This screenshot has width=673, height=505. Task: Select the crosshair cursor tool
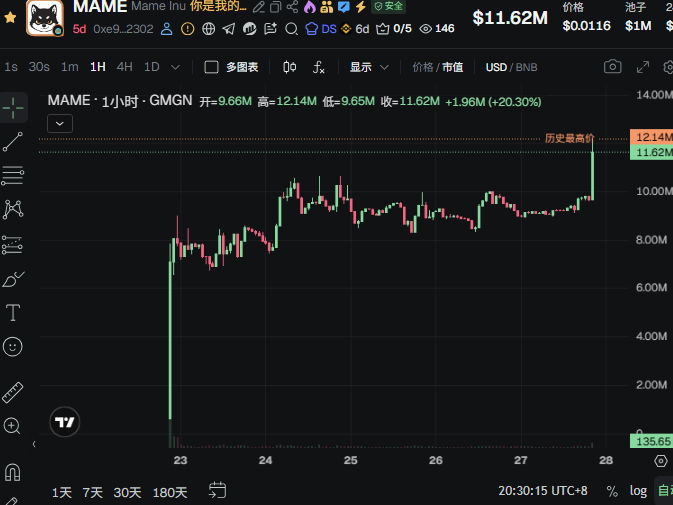tap(13, 107)
